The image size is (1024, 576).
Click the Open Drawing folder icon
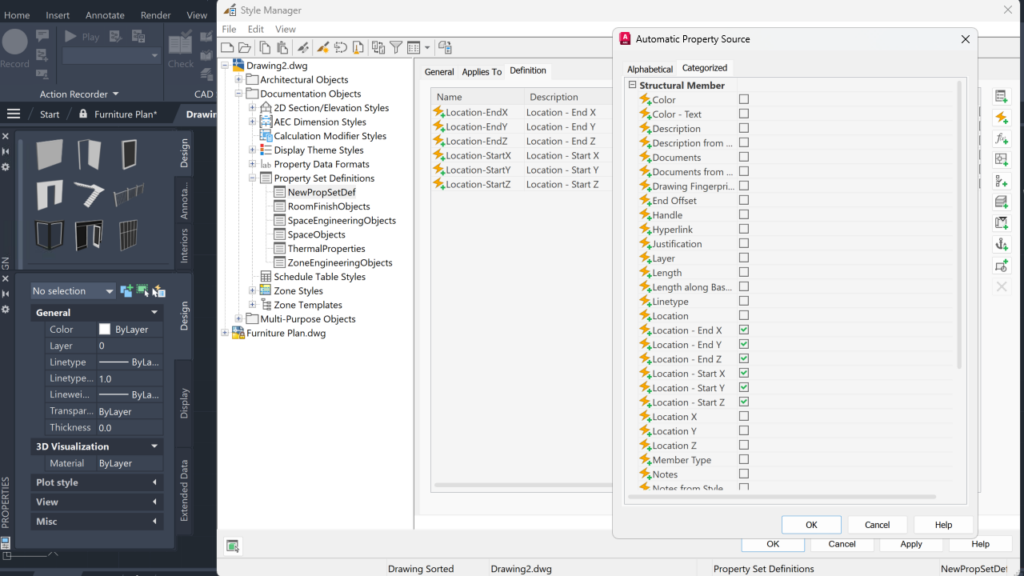point(245,48)
